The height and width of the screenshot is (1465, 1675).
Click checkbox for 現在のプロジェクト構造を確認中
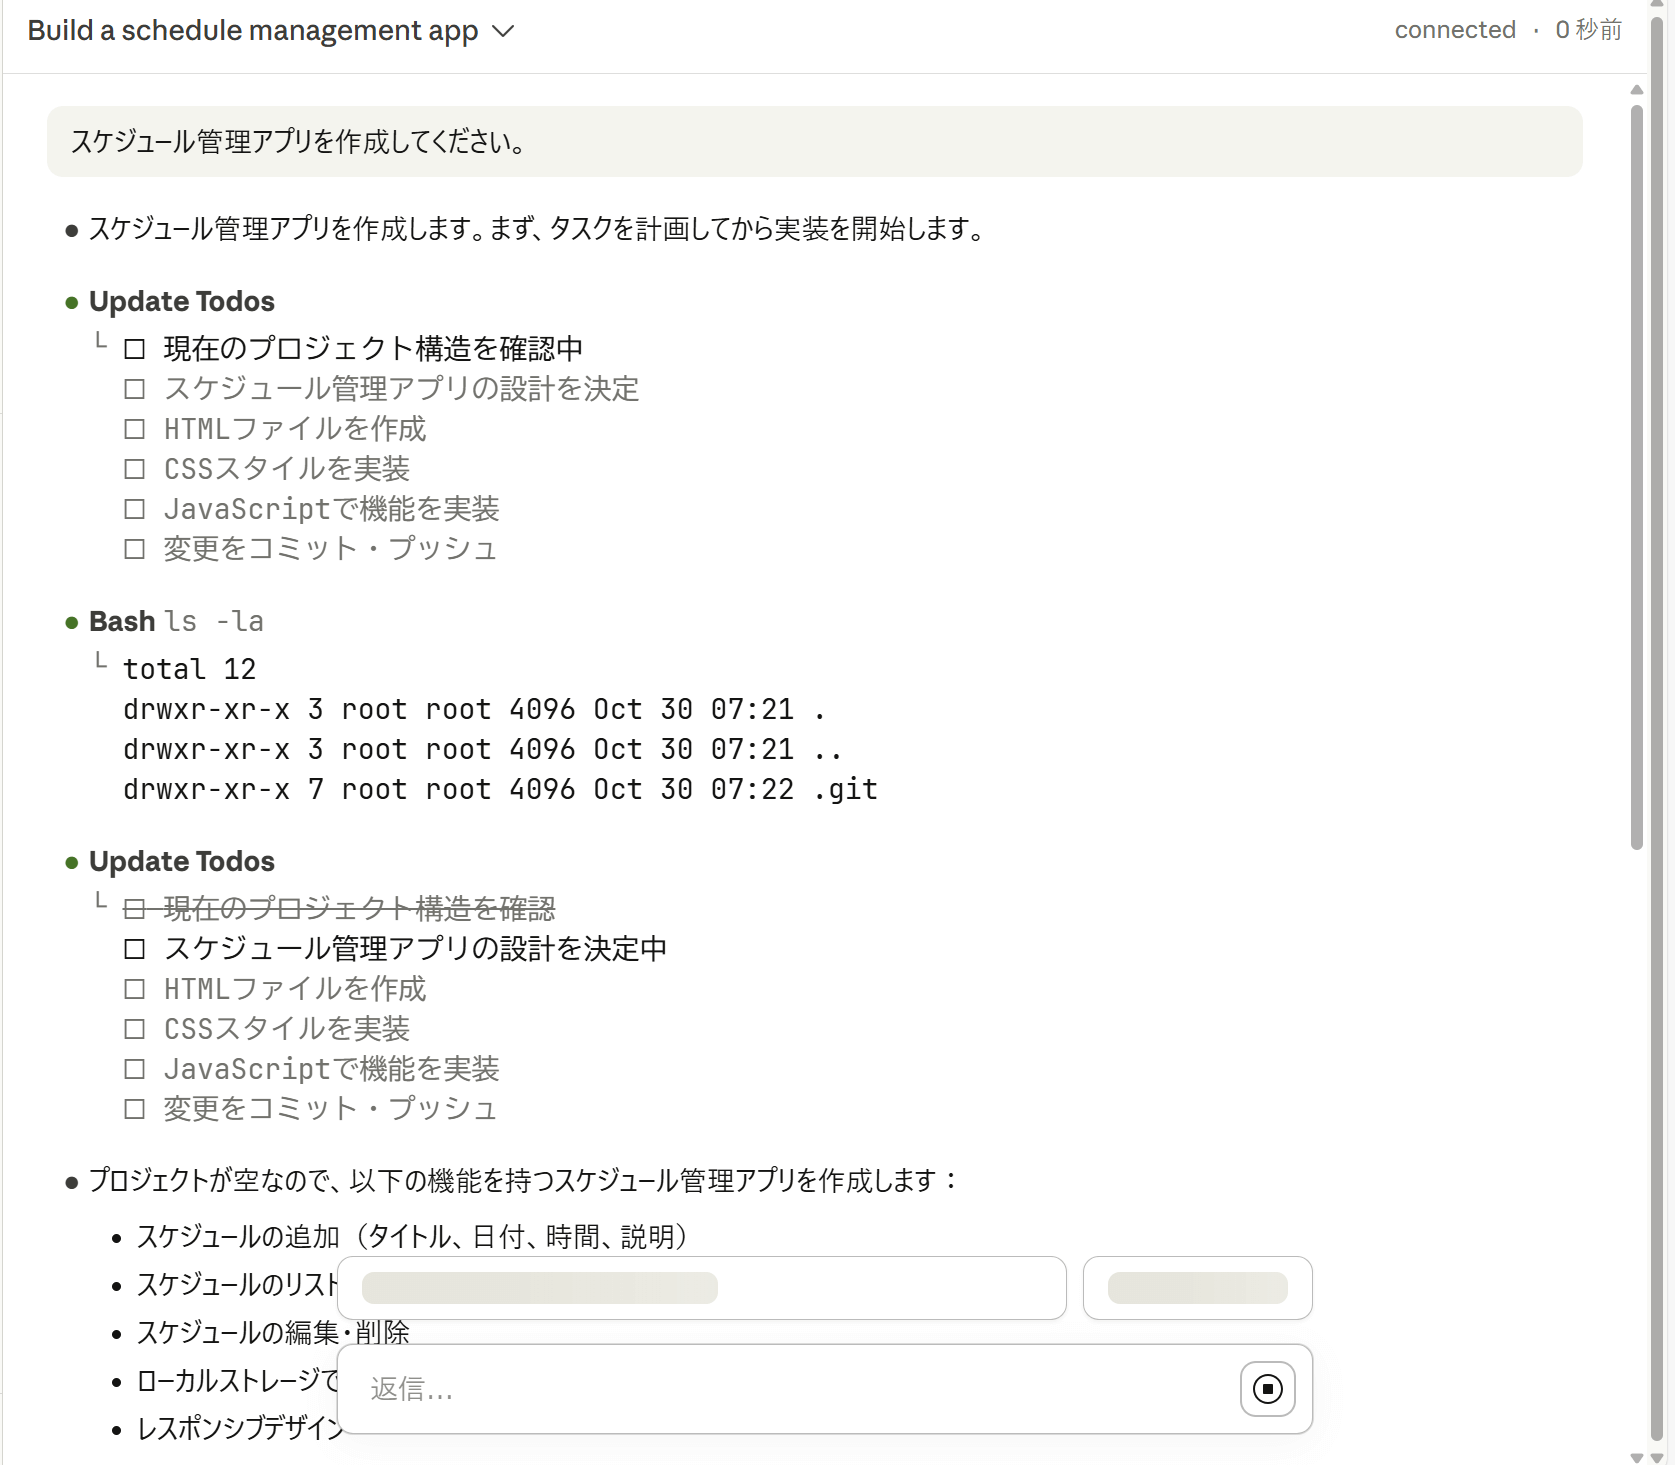(135, 349)
